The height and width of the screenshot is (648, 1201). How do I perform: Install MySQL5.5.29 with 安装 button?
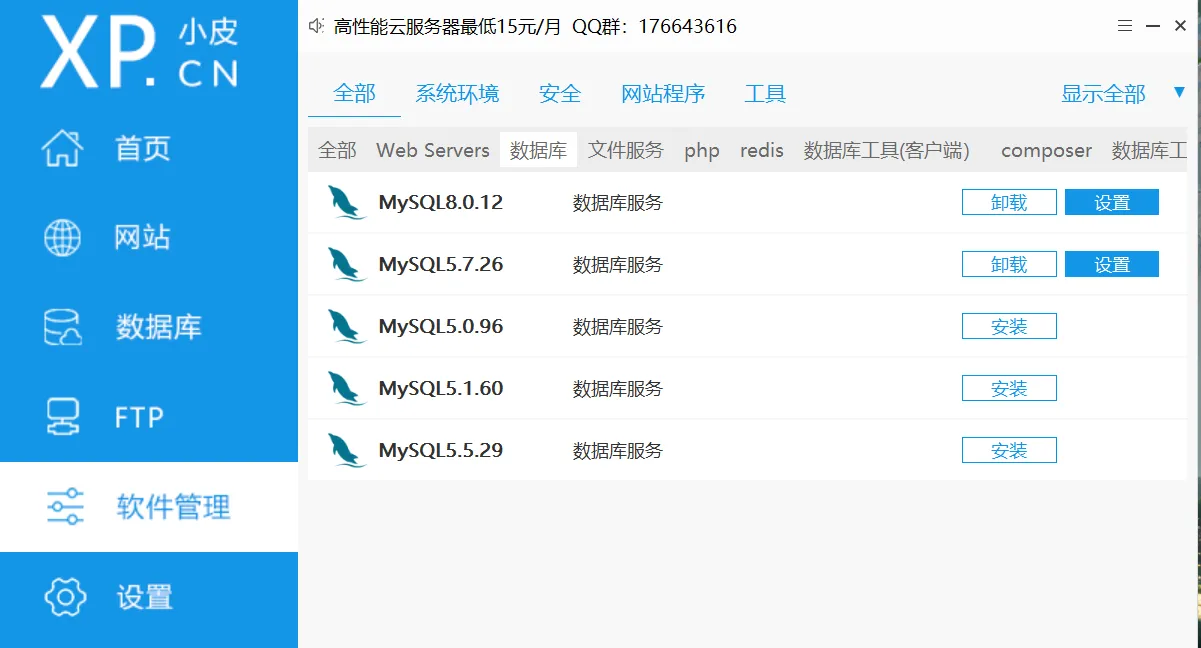(1009, 450)
